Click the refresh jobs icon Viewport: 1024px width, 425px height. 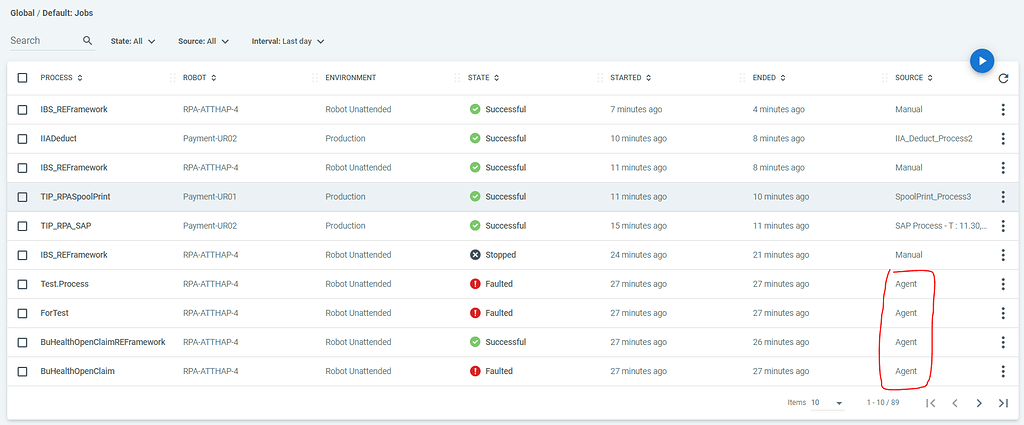1003,78
